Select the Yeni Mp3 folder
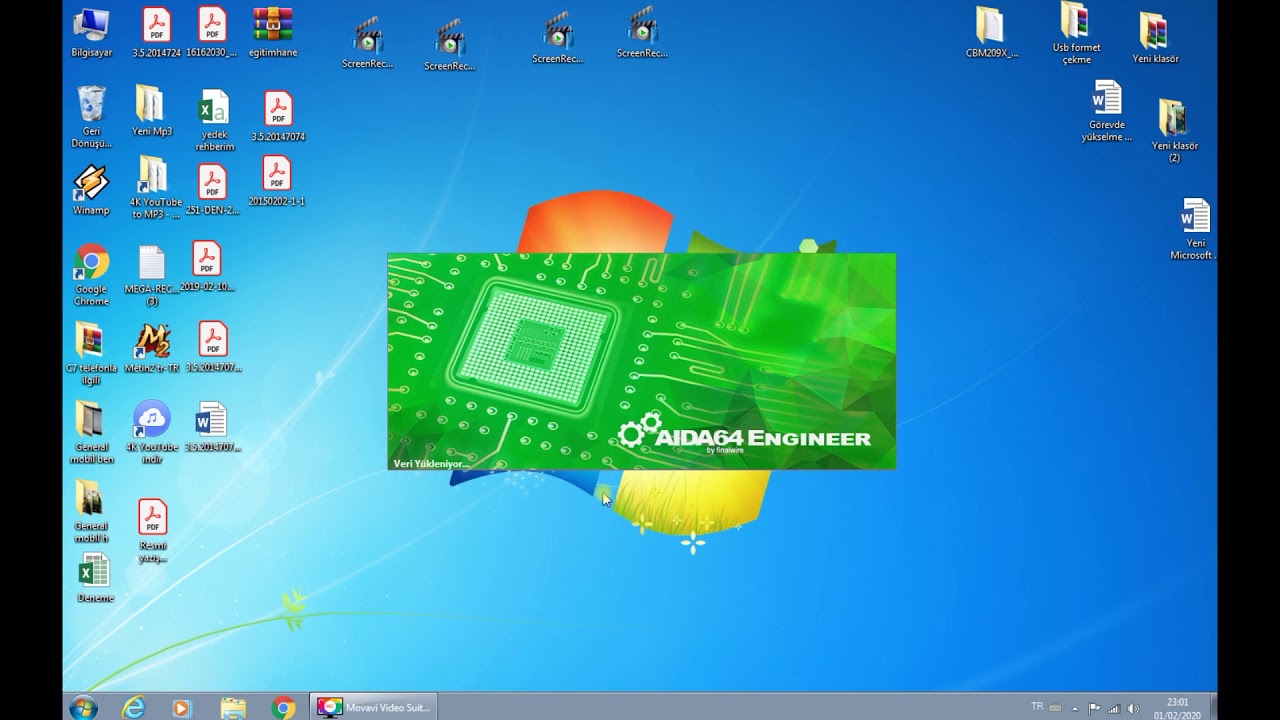 pos(151,111)
